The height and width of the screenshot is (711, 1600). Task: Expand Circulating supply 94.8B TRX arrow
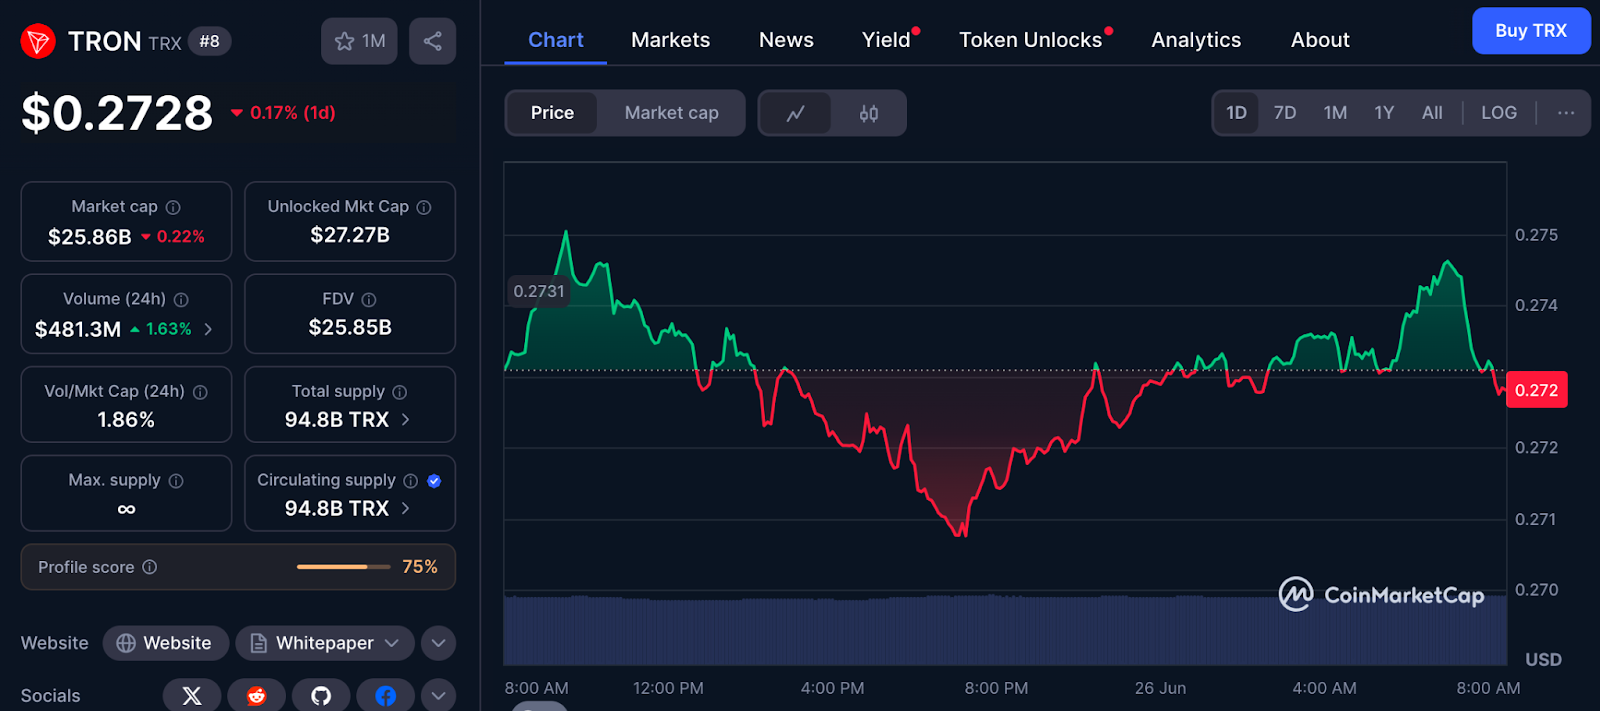click(x=405, y=508)
